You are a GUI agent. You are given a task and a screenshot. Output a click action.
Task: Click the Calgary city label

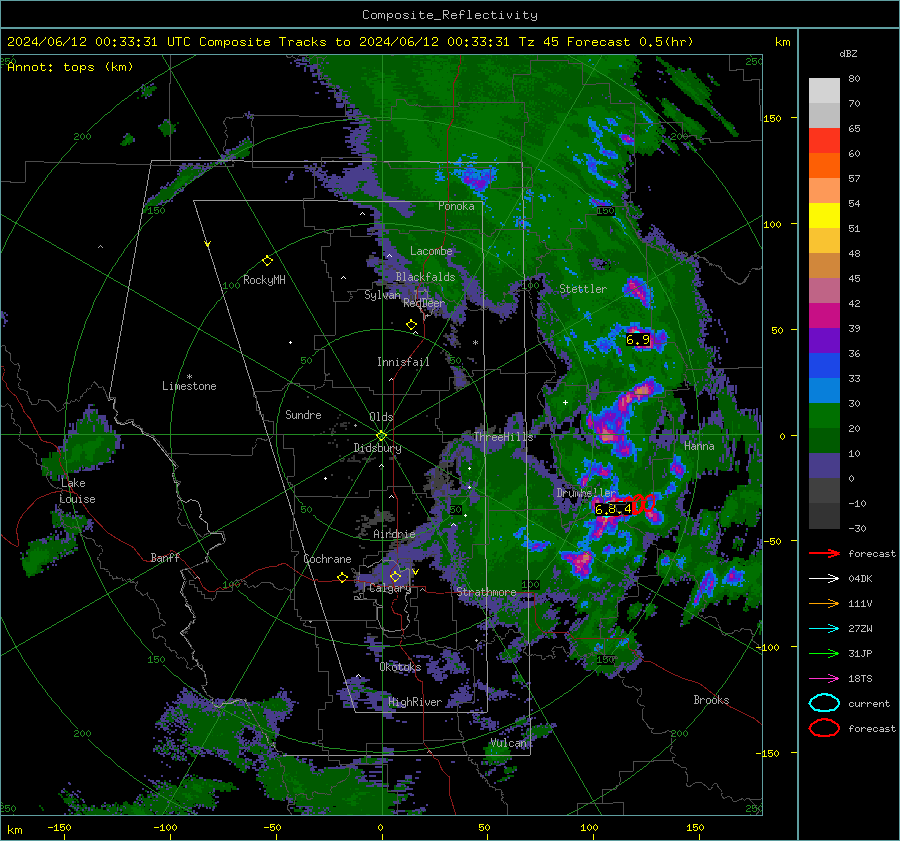[x=390, y=588]
